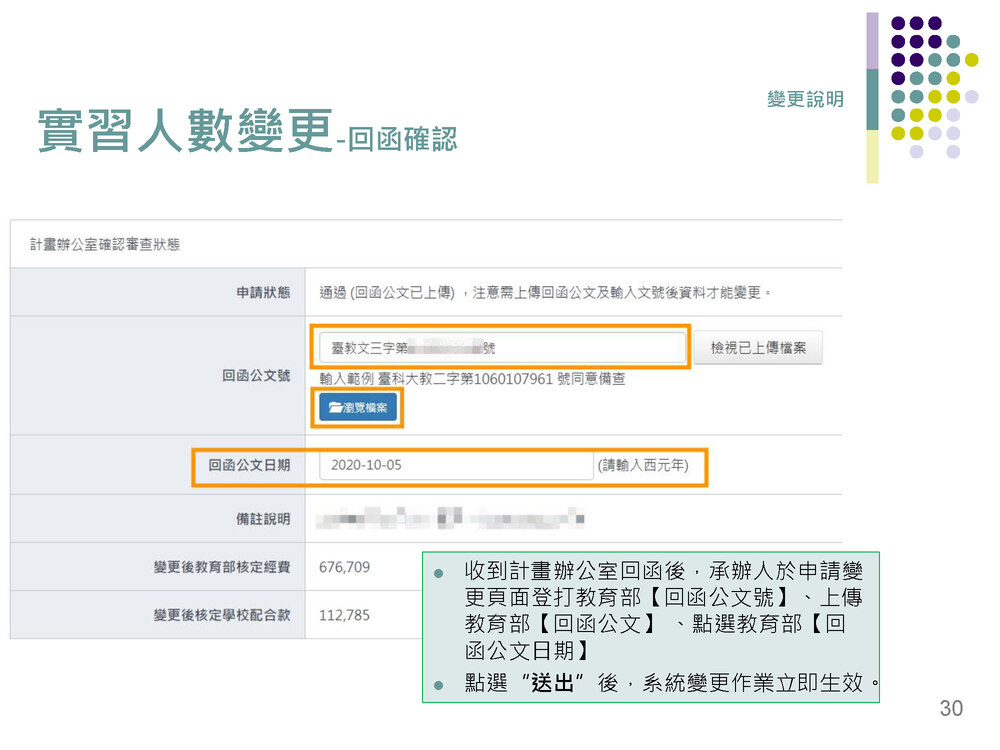Focus the 回函公文號 text input field
This screenshot has height=750, width=1000.
coord(500,348)
